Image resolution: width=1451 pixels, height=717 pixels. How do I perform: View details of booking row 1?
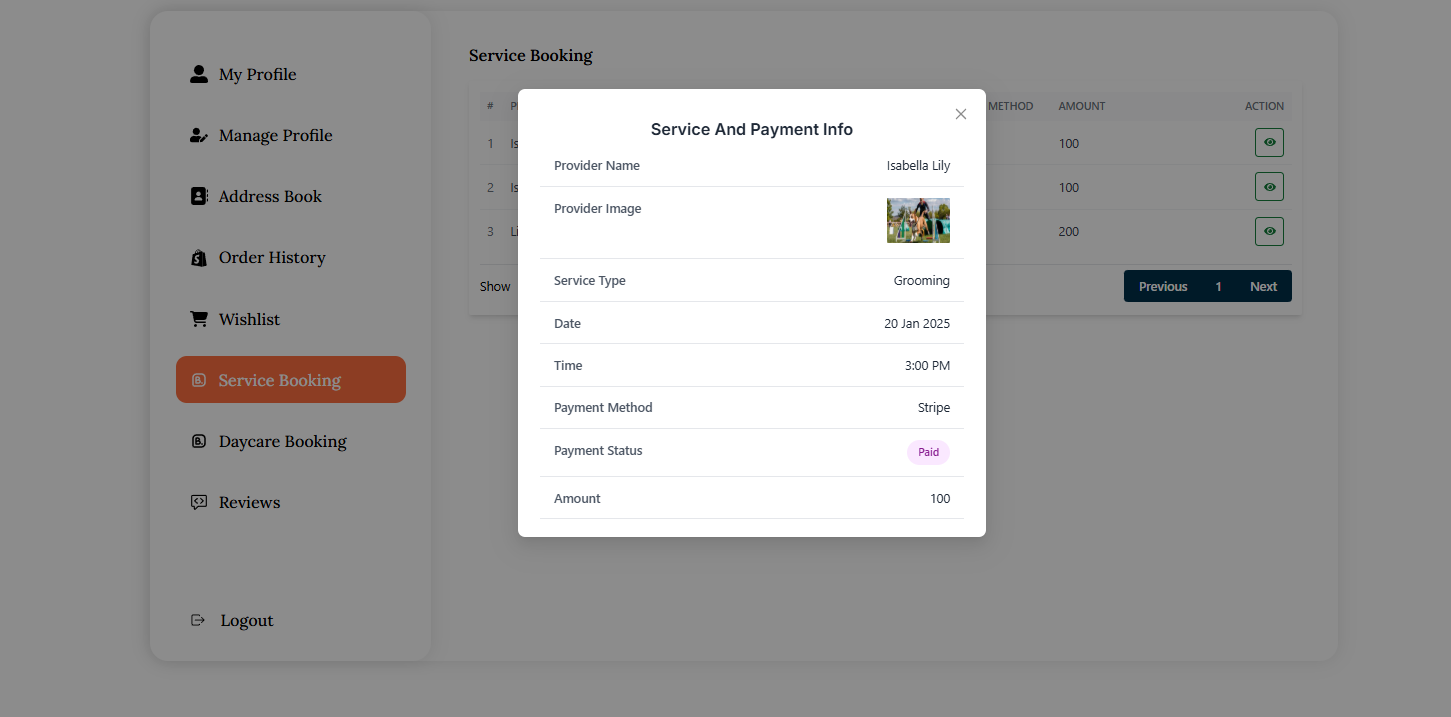(x=1269, y=143)
